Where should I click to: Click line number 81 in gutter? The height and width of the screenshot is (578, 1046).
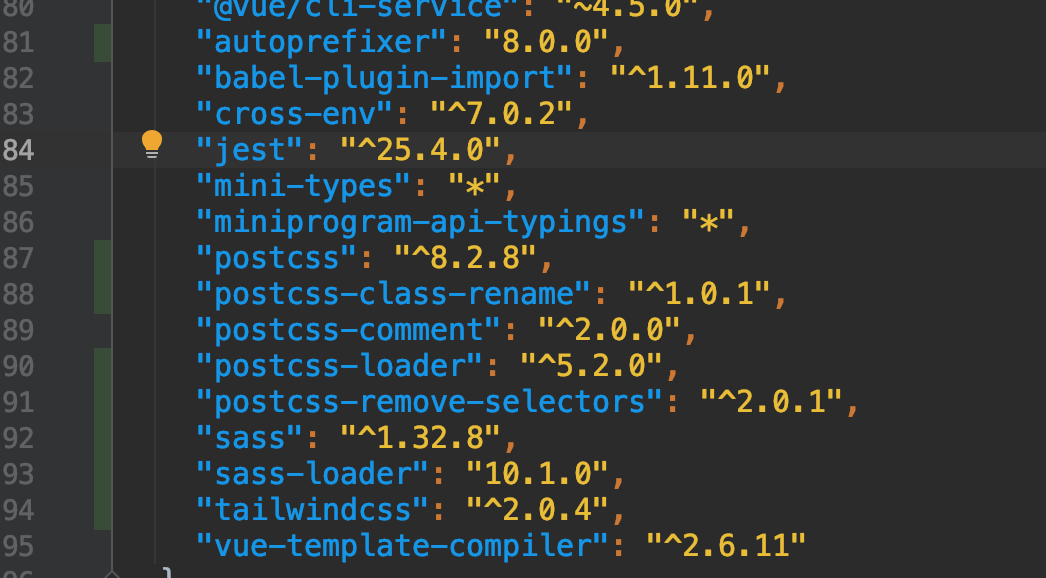pyautogui.click(x=19, y=42)
